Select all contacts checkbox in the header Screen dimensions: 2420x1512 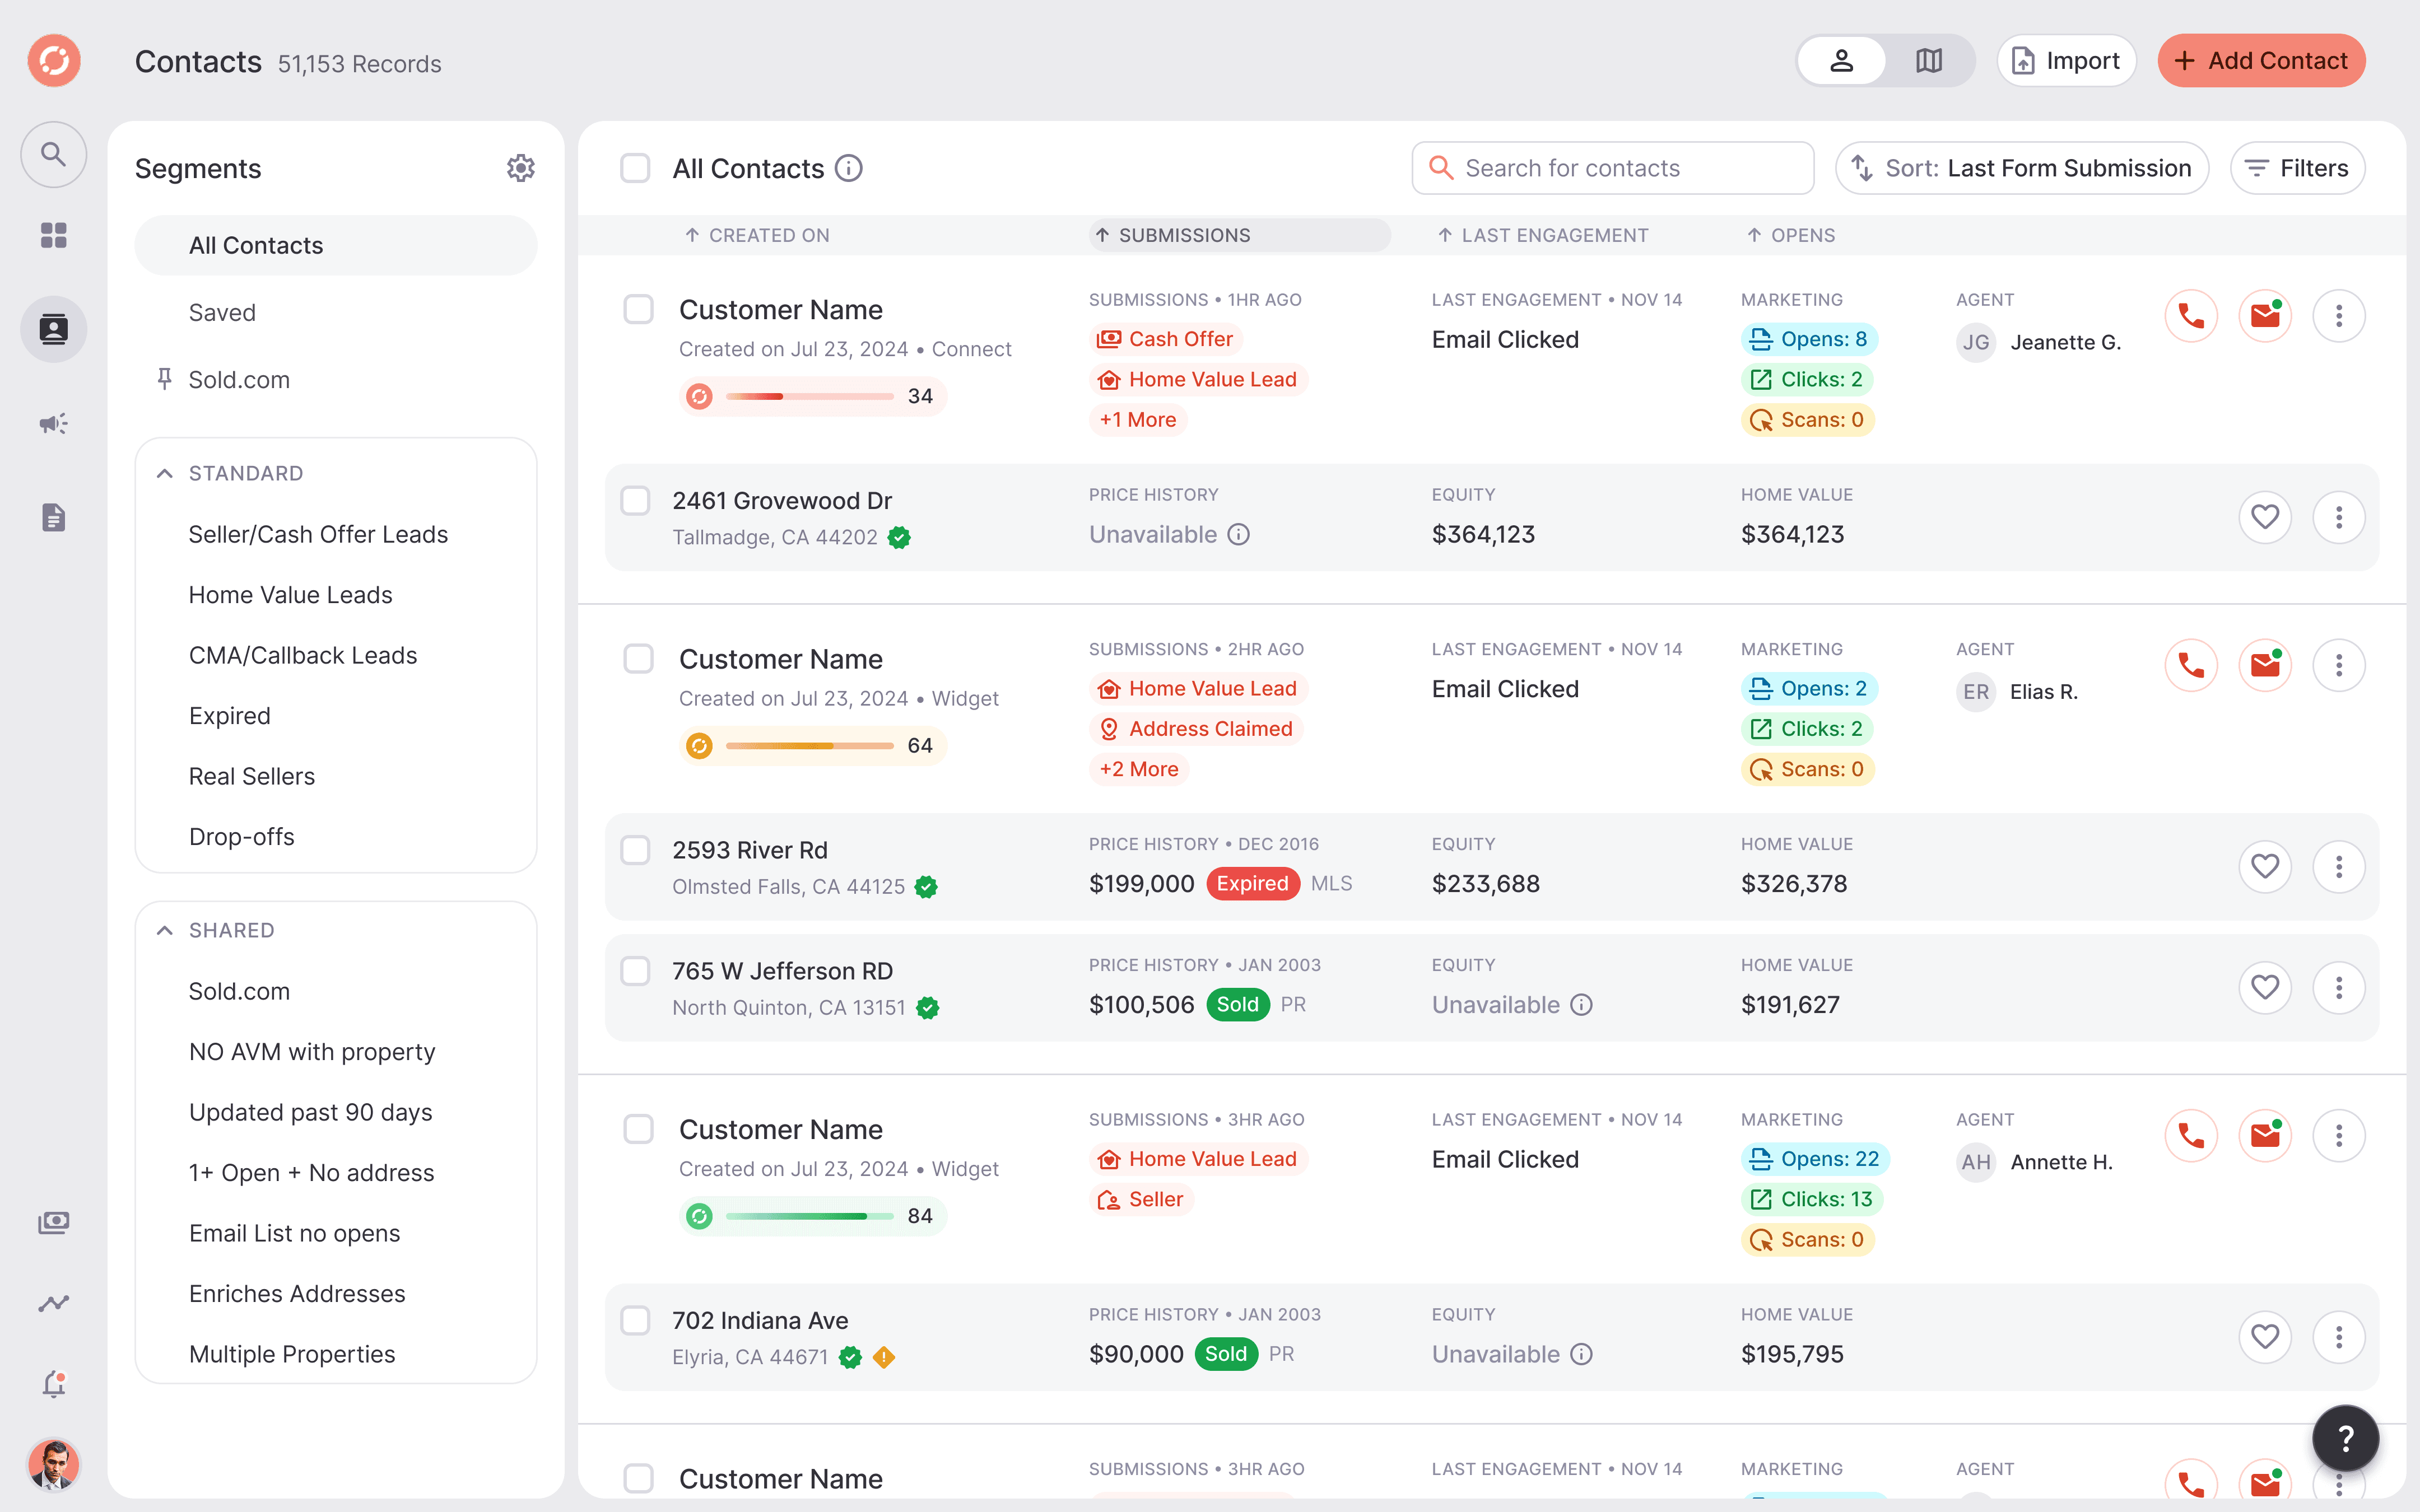[x=635, y=168]
